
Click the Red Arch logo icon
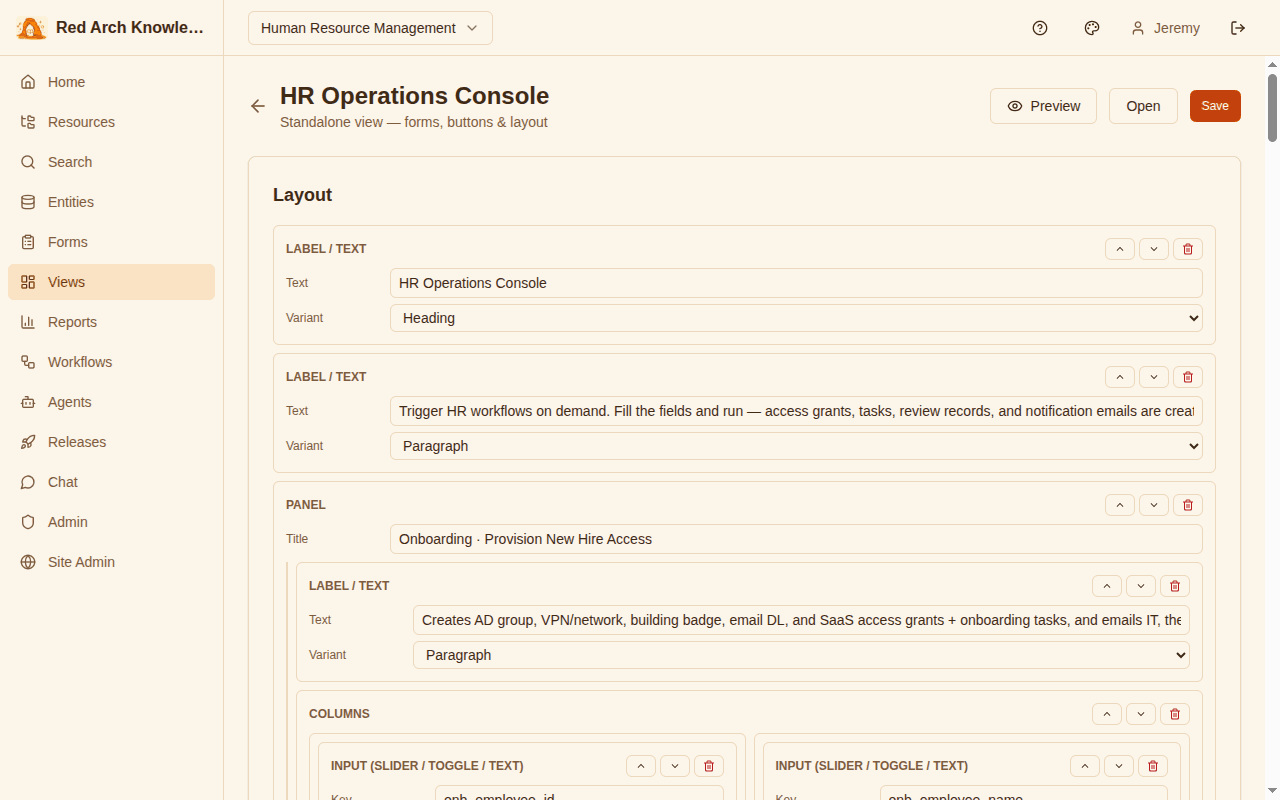[31, 28]
